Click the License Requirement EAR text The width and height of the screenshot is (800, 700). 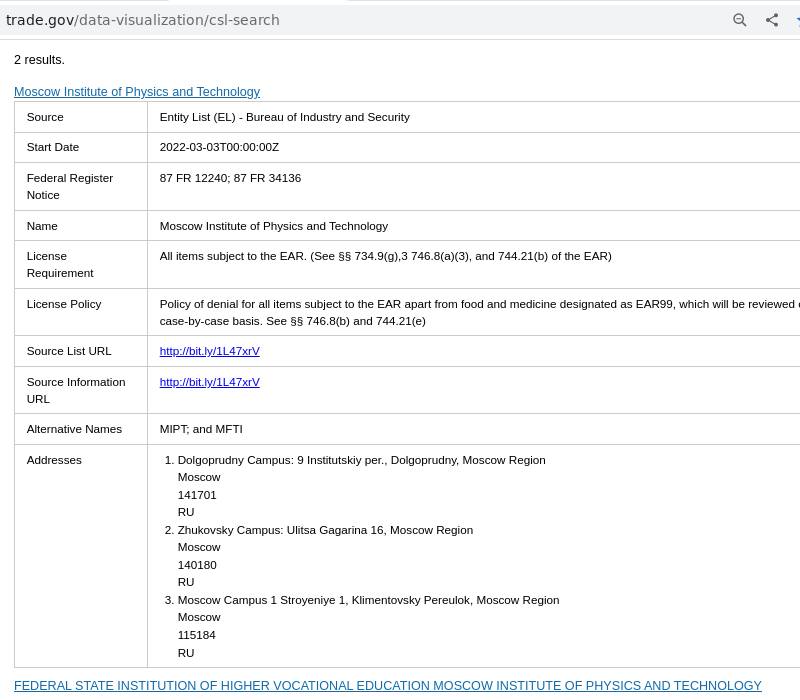[385, 256]
